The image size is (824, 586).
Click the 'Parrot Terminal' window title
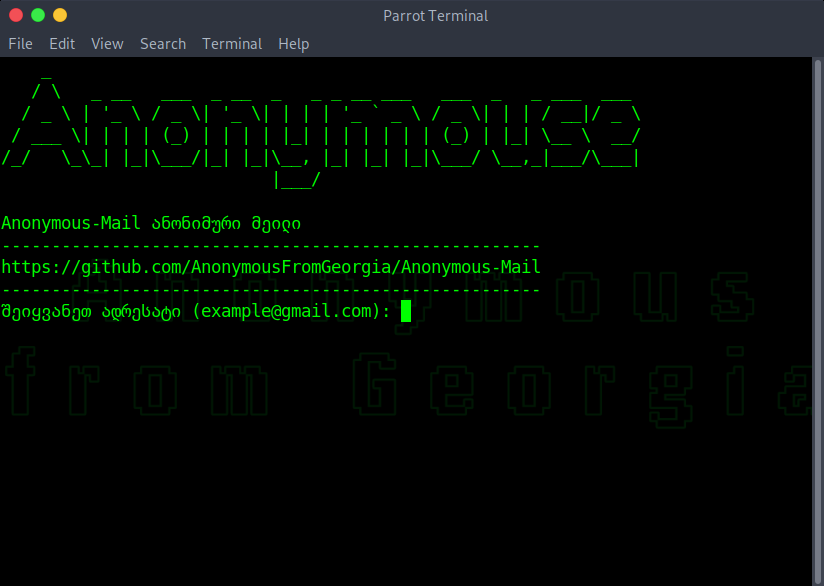435,16
